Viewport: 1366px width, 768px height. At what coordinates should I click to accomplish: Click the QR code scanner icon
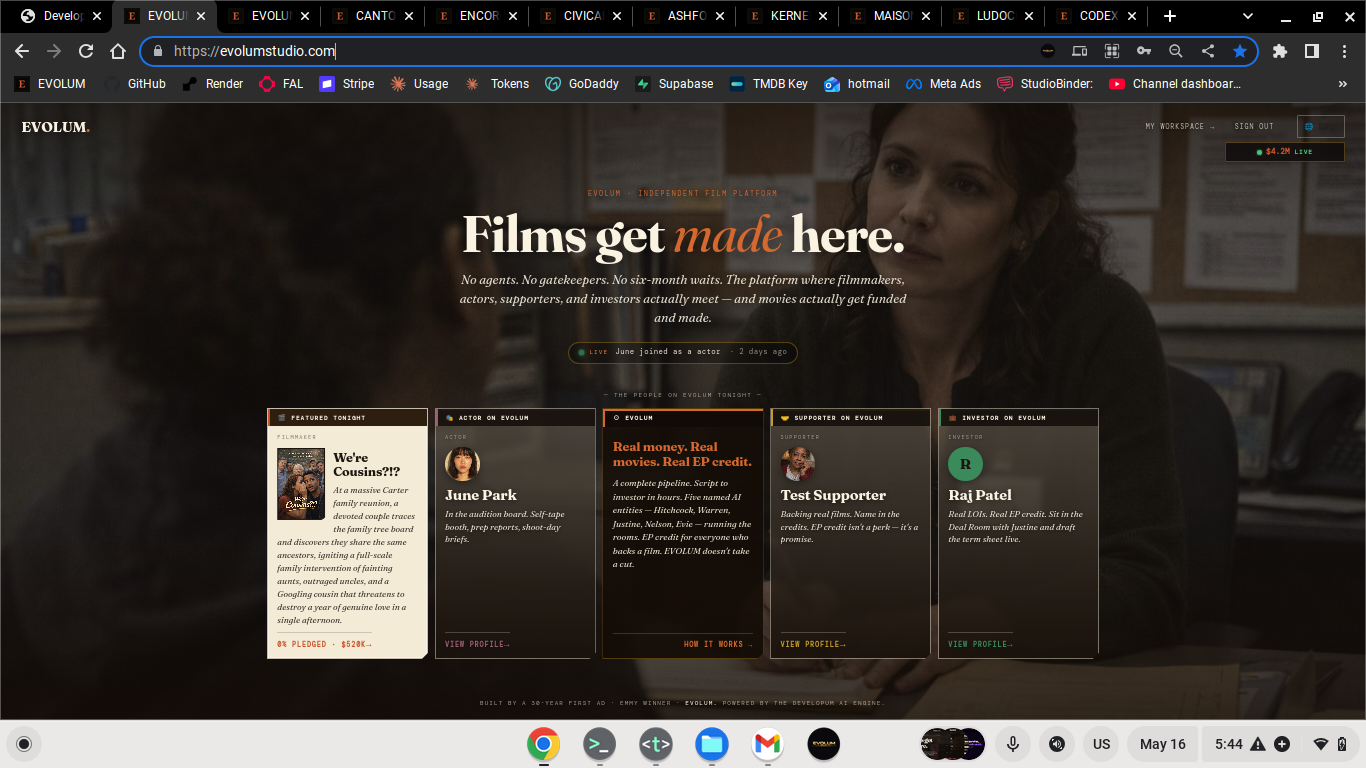coord(1112,51)
